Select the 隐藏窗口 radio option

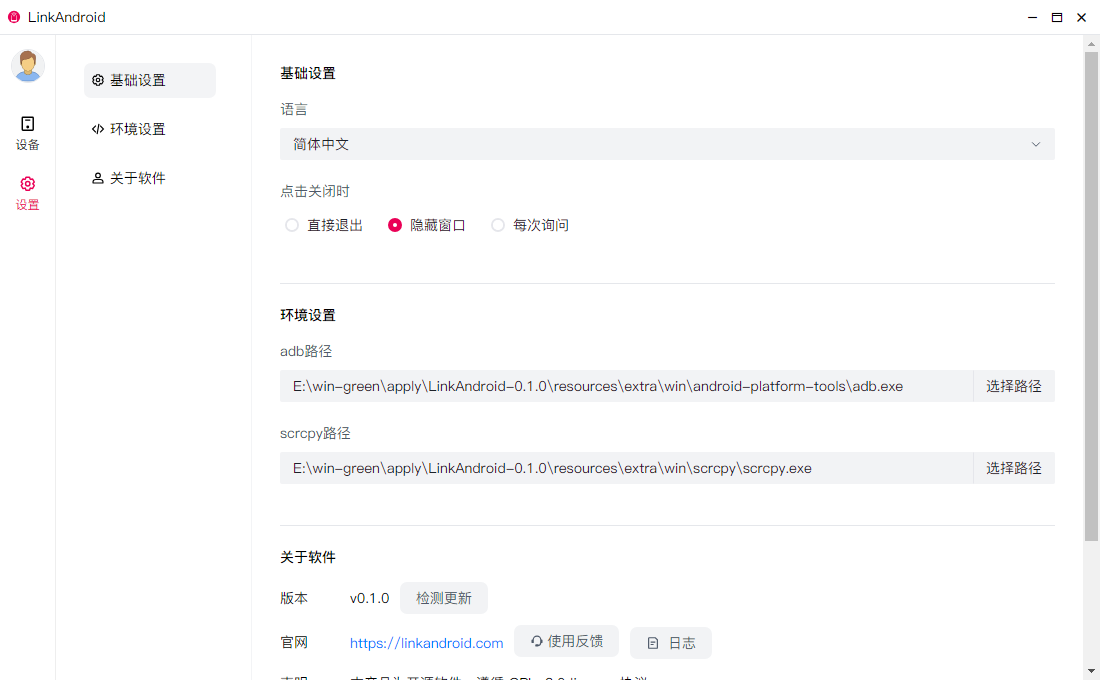395,225
